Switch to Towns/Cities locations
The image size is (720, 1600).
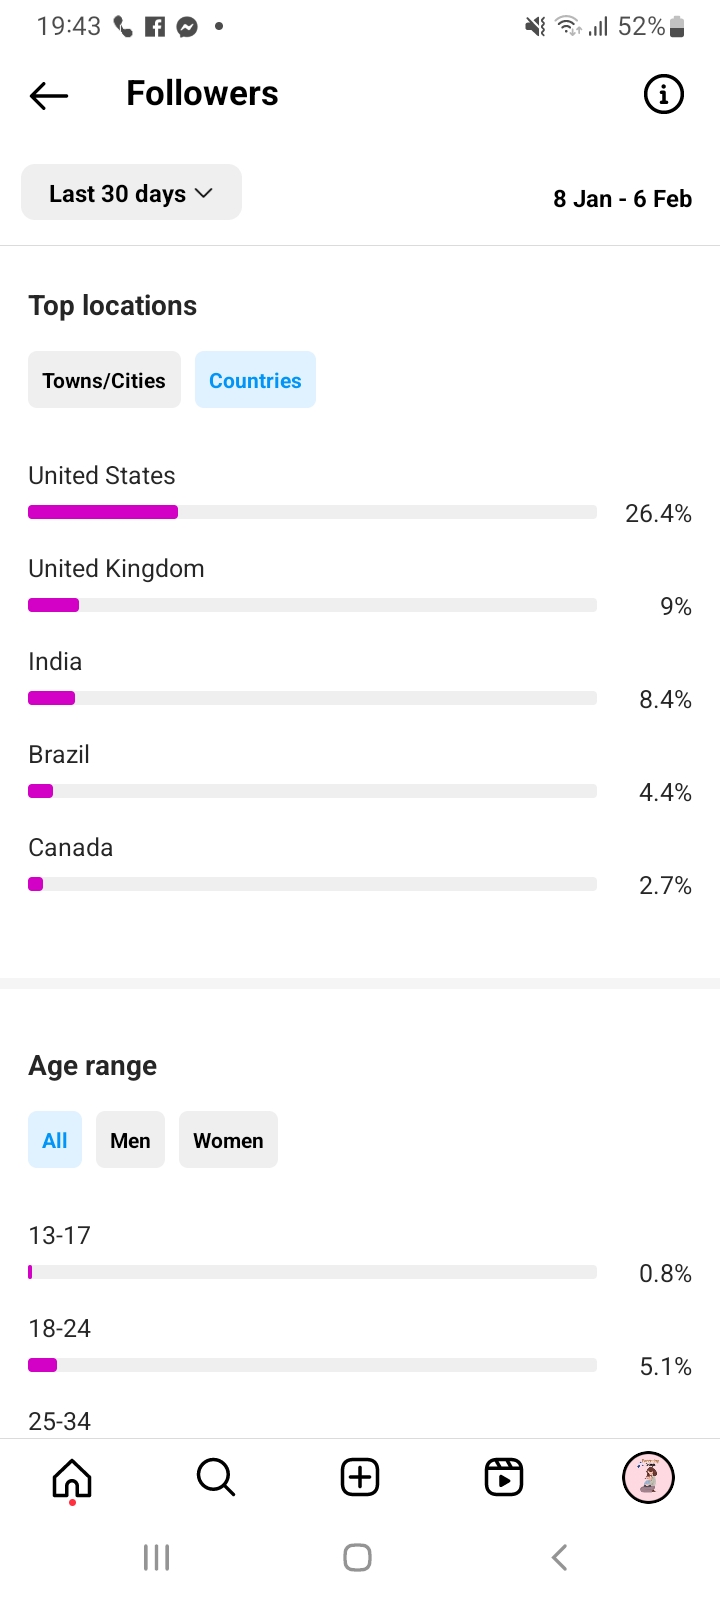[104, 380]
